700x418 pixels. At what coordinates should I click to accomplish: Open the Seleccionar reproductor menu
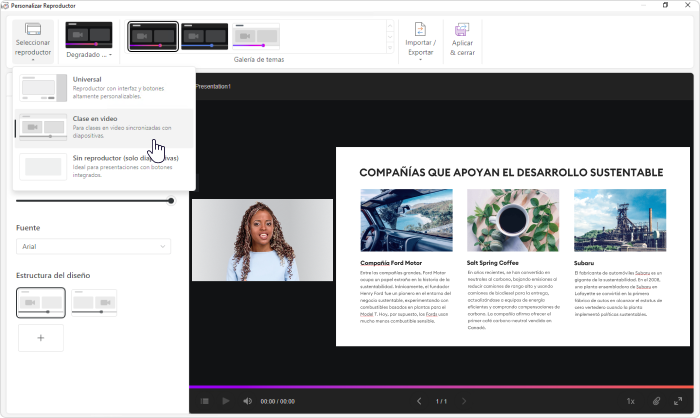point(33,41)
